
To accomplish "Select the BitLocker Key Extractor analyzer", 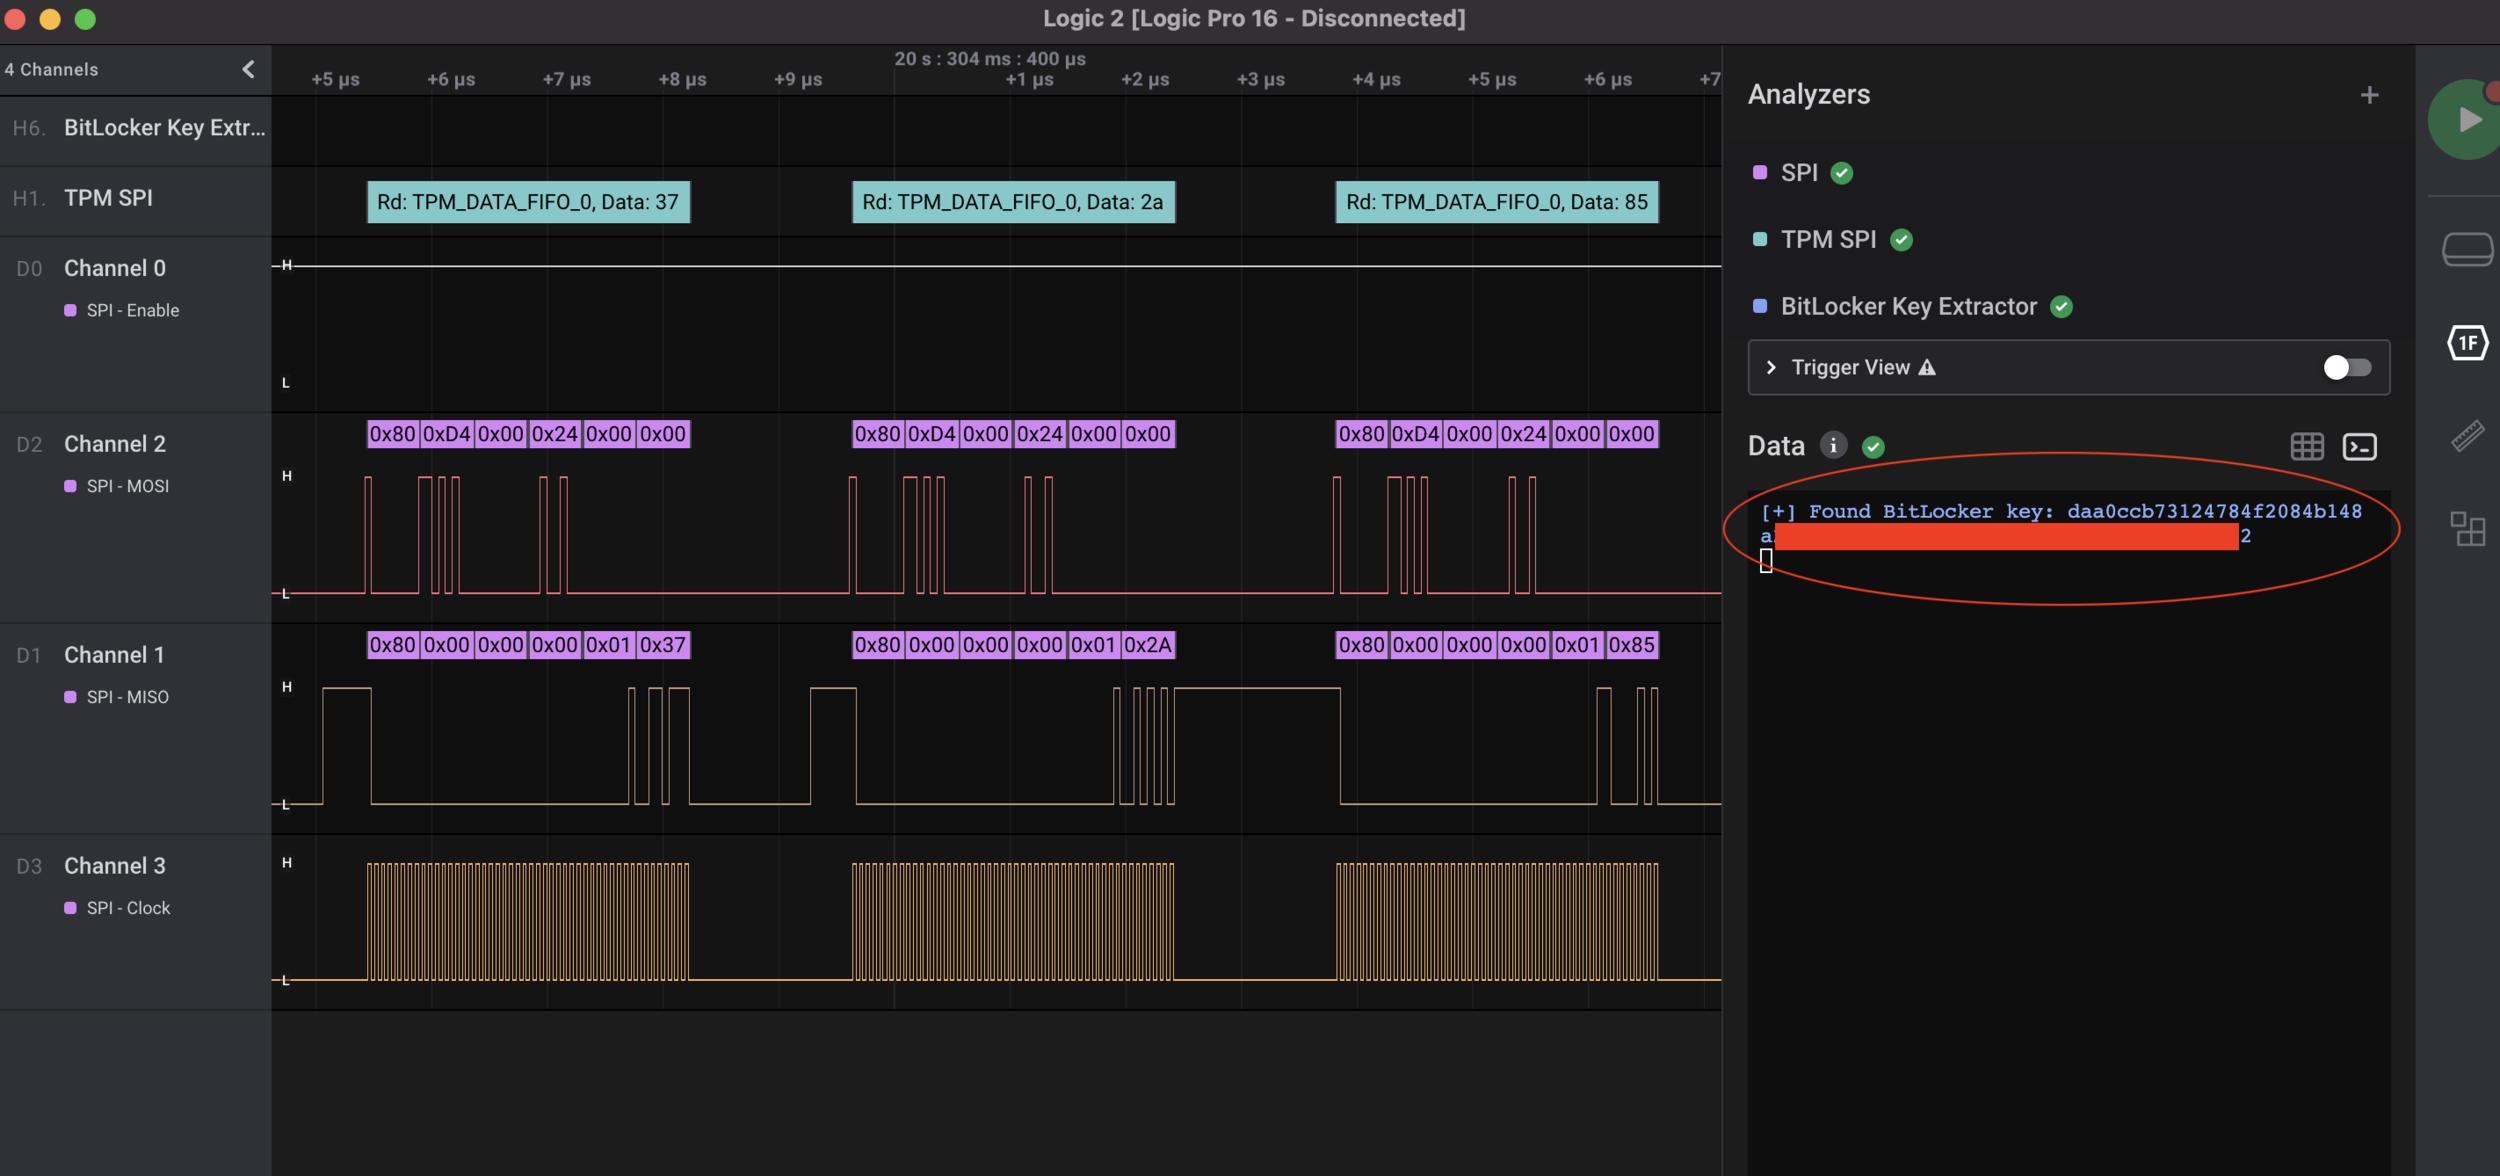I will click(1908, 306).
